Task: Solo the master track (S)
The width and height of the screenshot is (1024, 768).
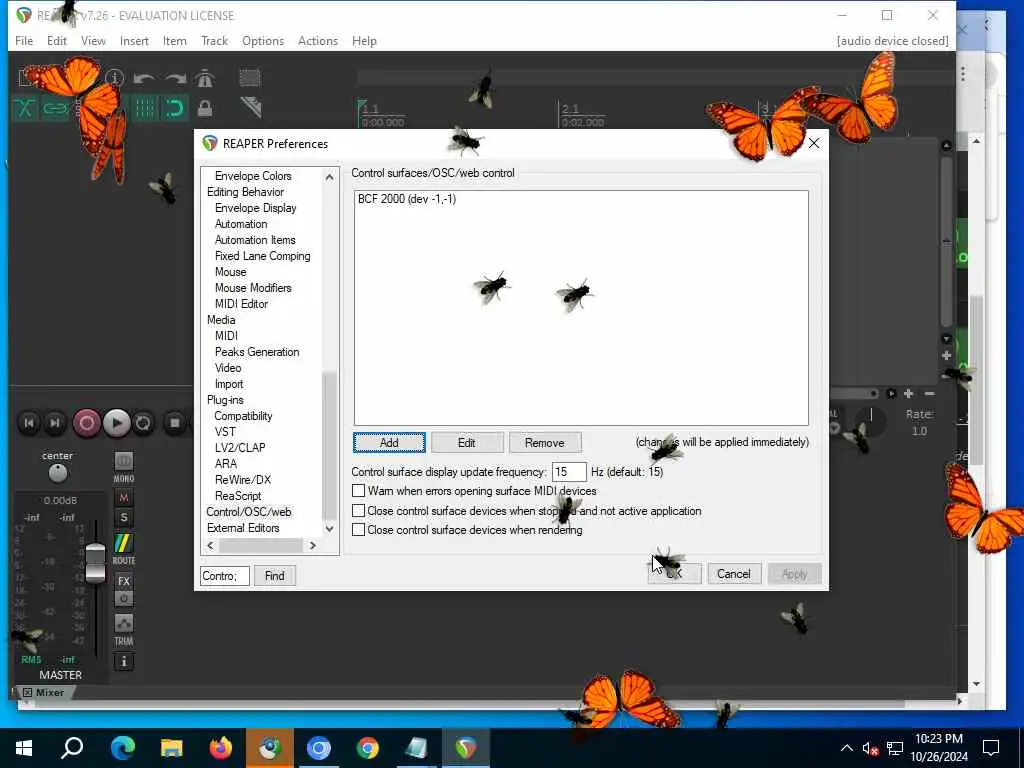Action: [123, 518]
